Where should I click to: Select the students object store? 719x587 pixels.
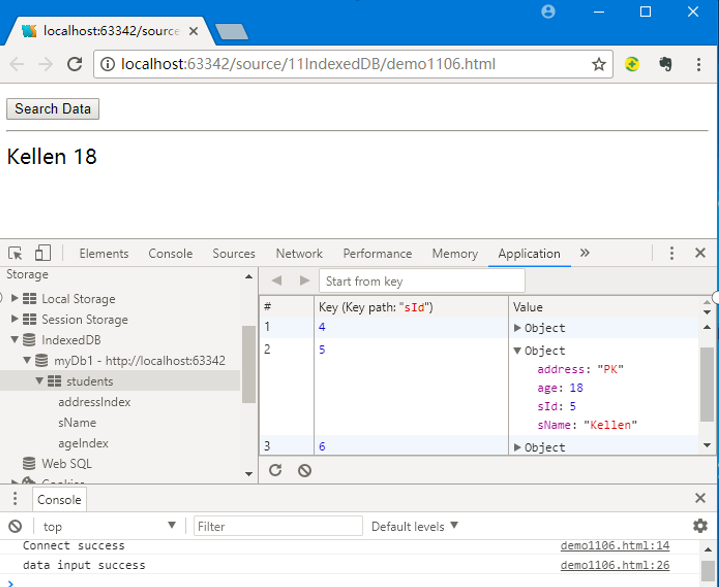coord(90,381)
